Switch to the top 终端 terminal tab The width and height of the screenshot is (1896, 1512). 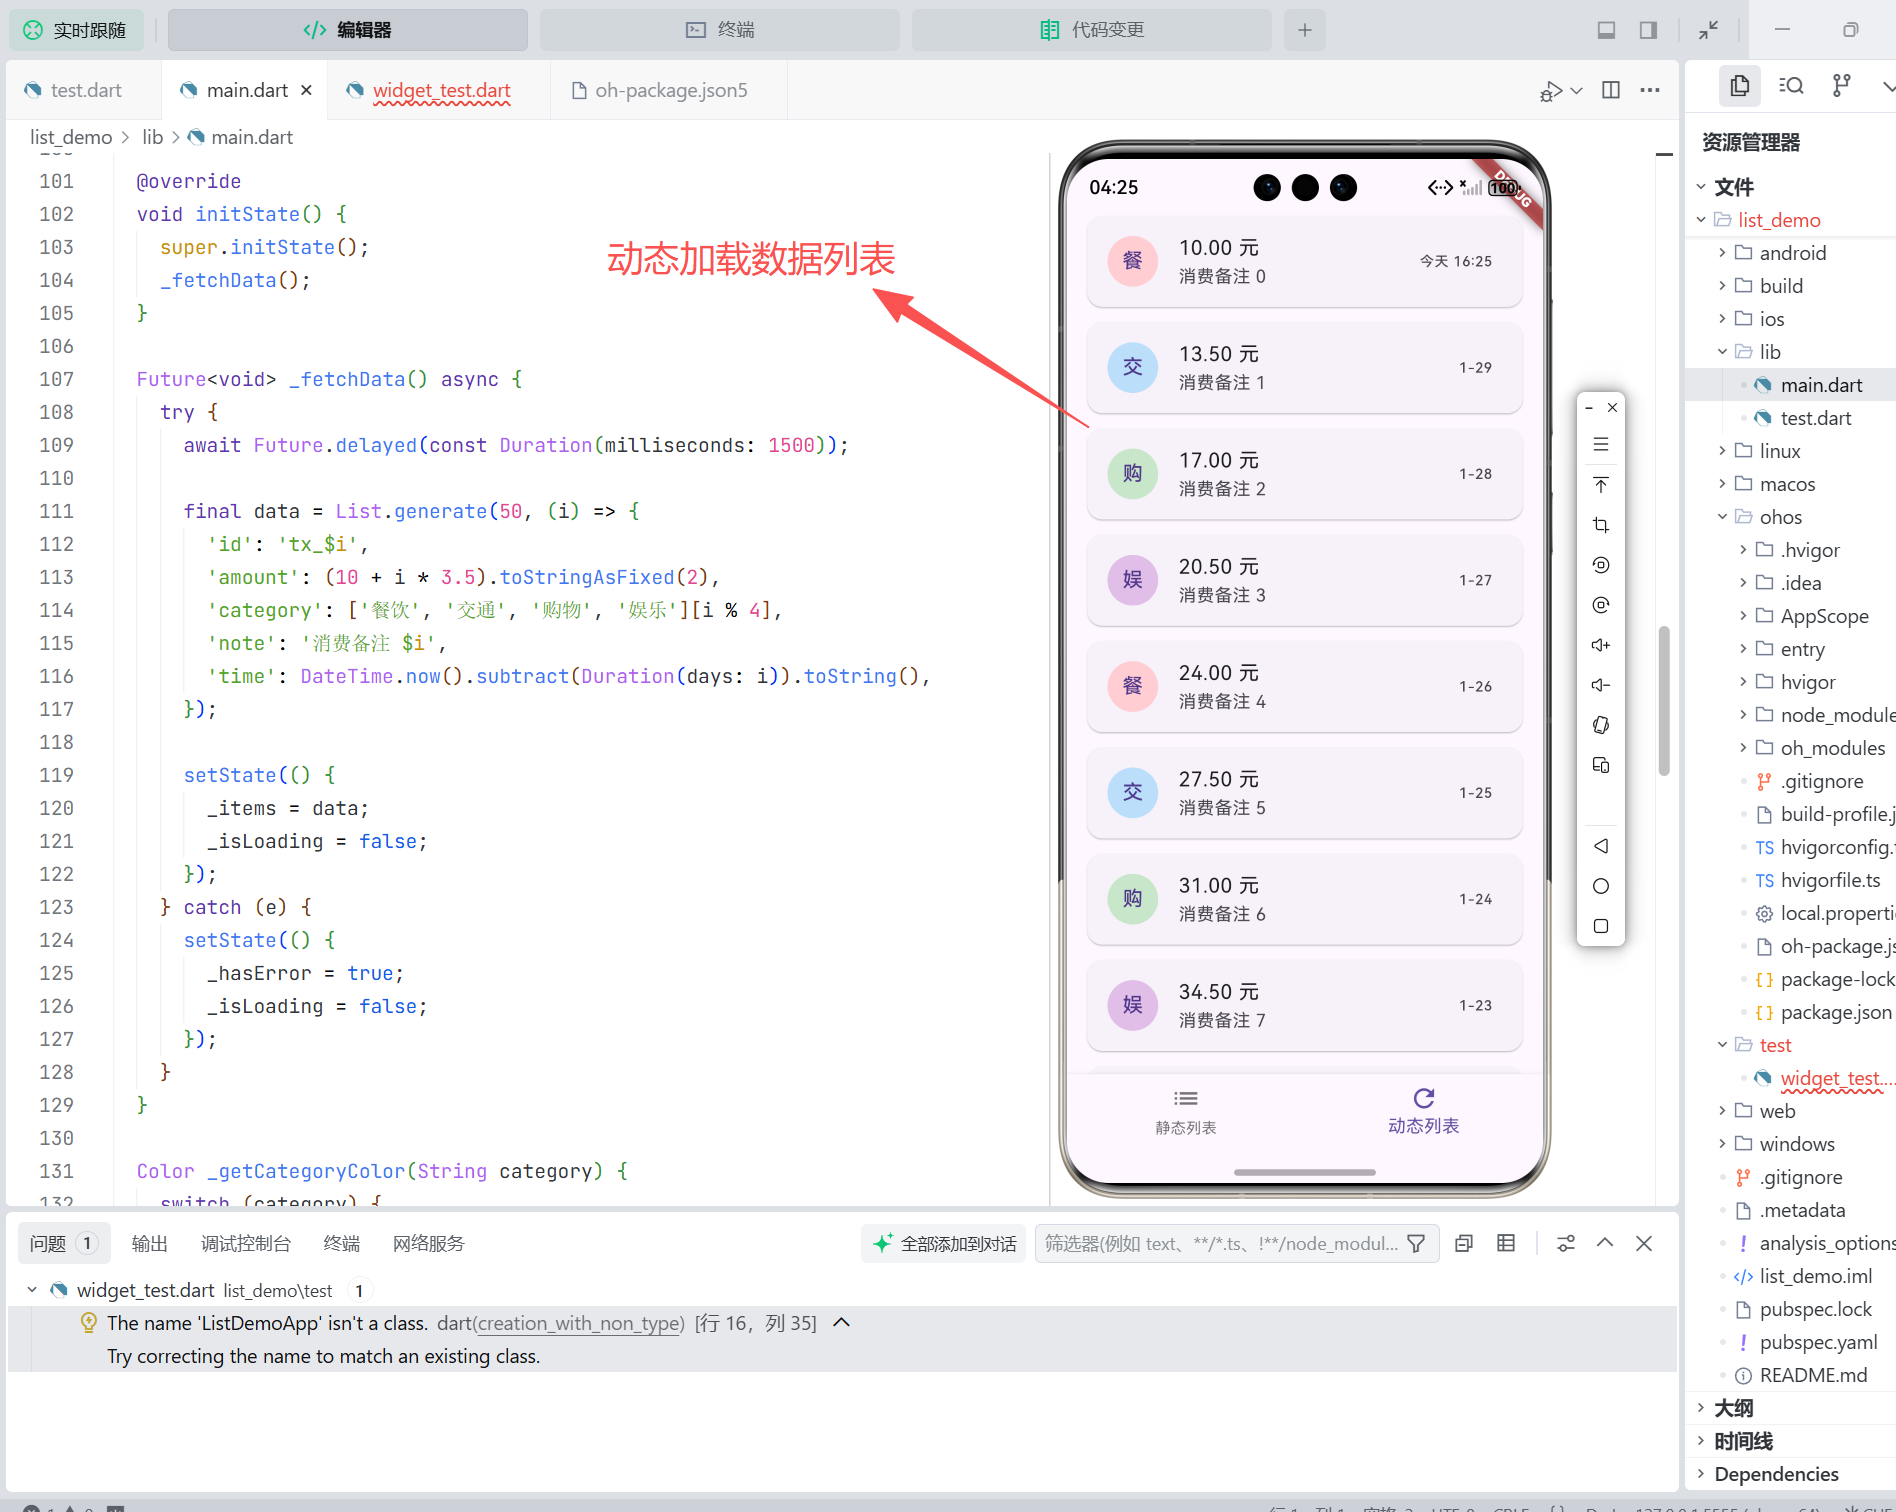tap(720, 30)
